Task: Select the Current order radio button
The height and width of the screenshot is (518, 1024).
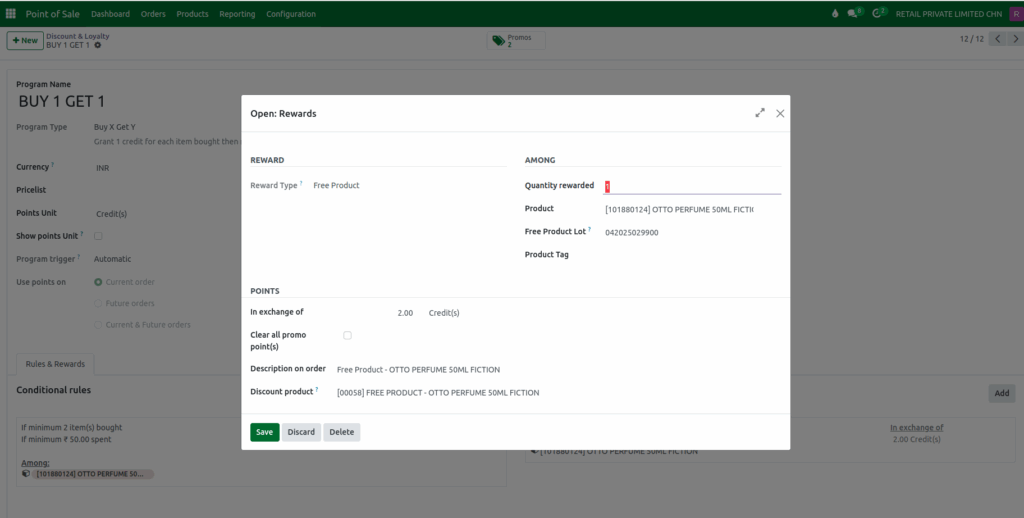Action: pos(98,282)
